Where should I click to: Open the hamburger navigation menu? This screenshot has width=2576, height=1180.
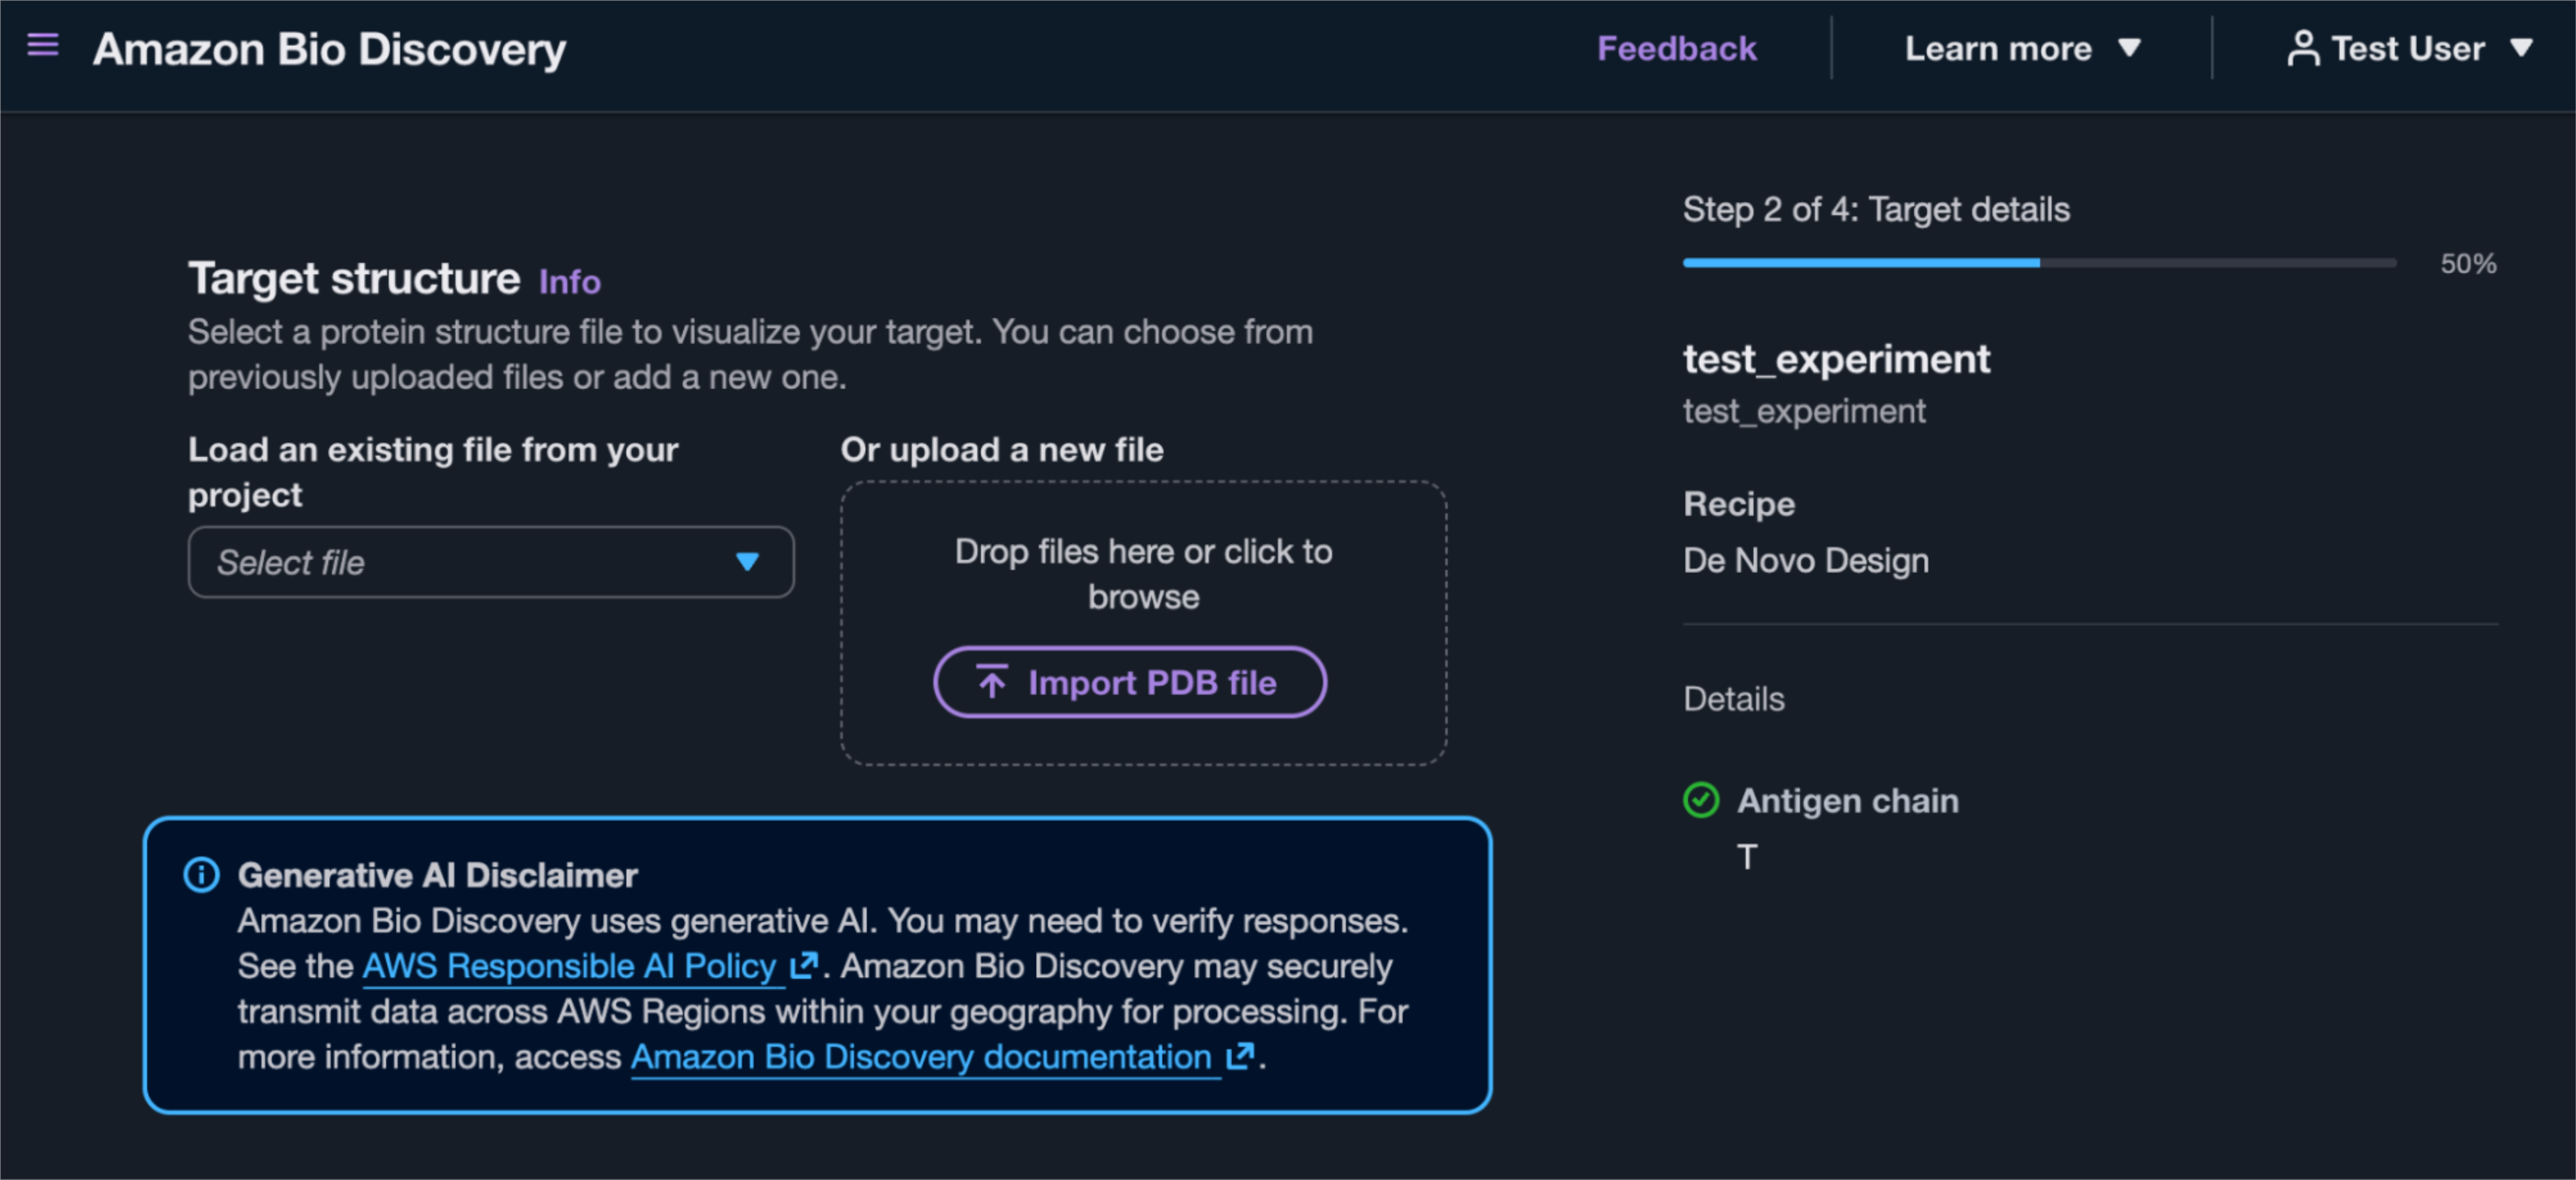43,45
